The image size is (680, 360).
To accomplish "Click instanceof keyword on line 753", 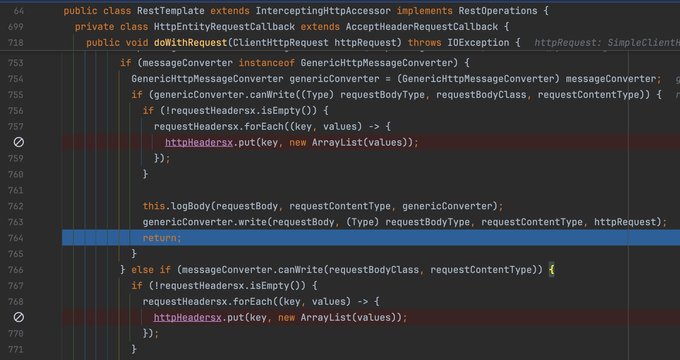I will pos(267,63).
